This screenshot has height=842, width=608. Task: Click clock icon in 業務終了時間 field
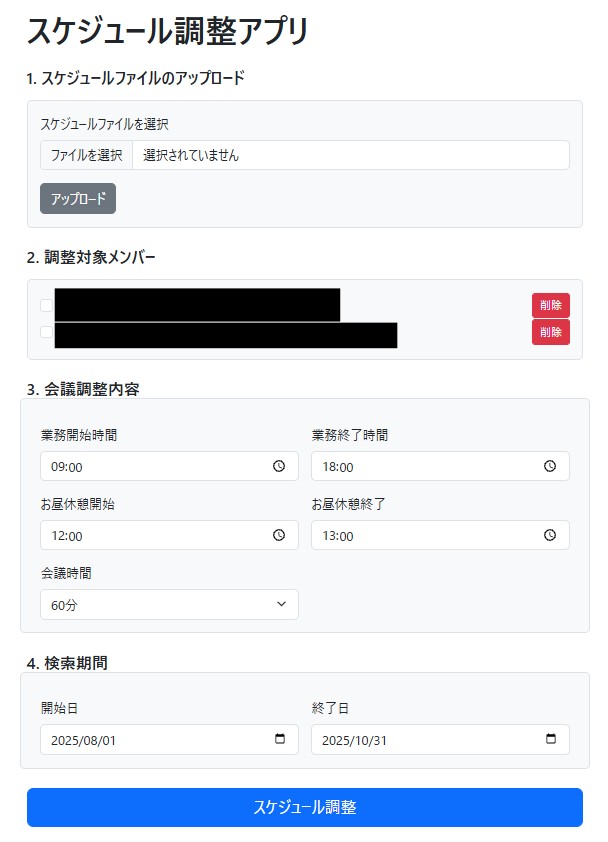550,466
